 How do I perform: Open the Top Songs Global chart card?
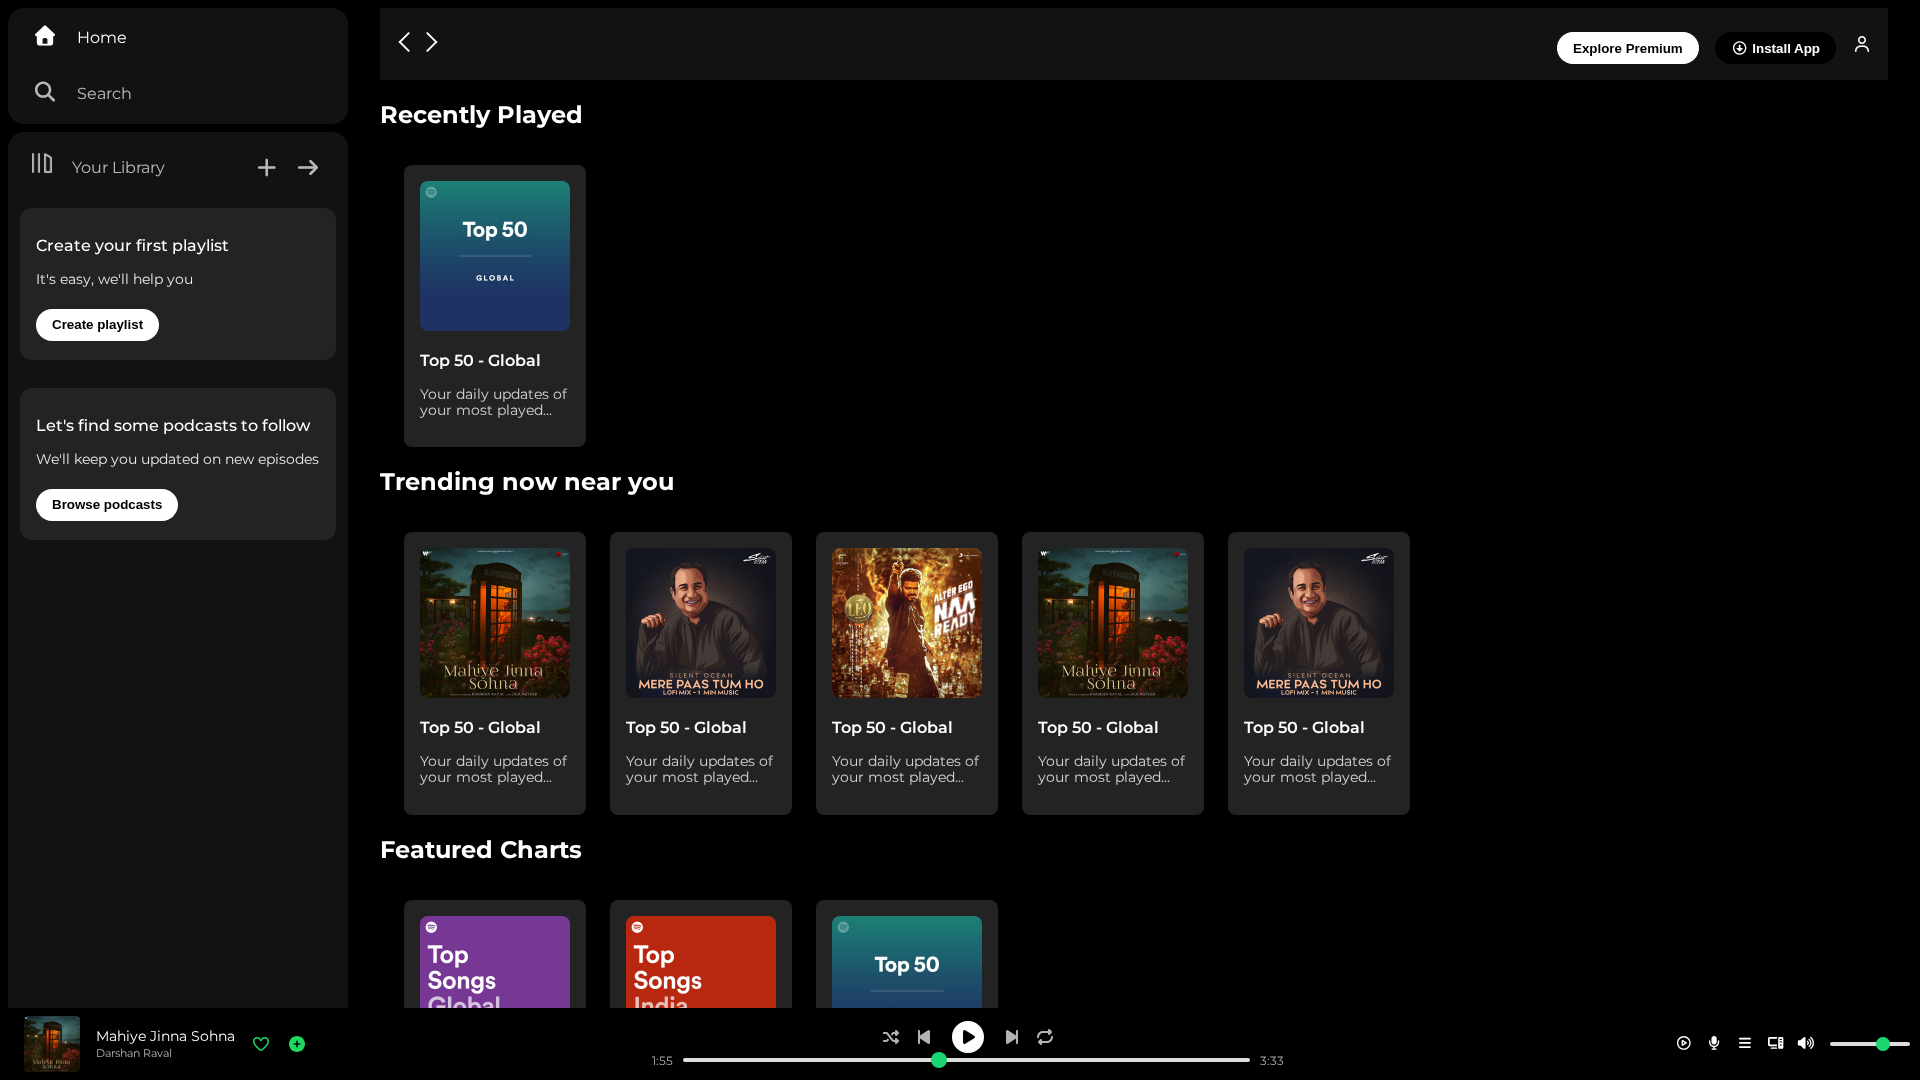tap(495, 955)
